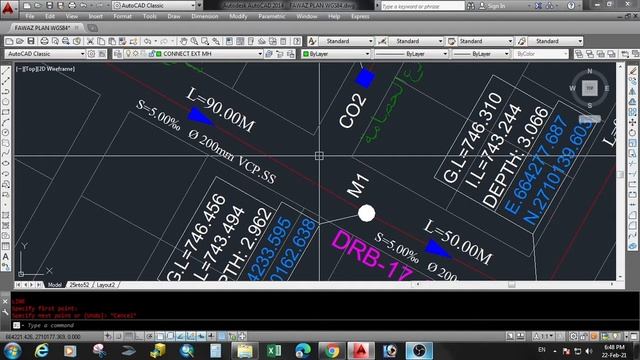Image resolution: width=640 pixels, height=360 pixels.
Task: Open the Dimension menu
Action: pyautogui.click(x=205, y=16)
